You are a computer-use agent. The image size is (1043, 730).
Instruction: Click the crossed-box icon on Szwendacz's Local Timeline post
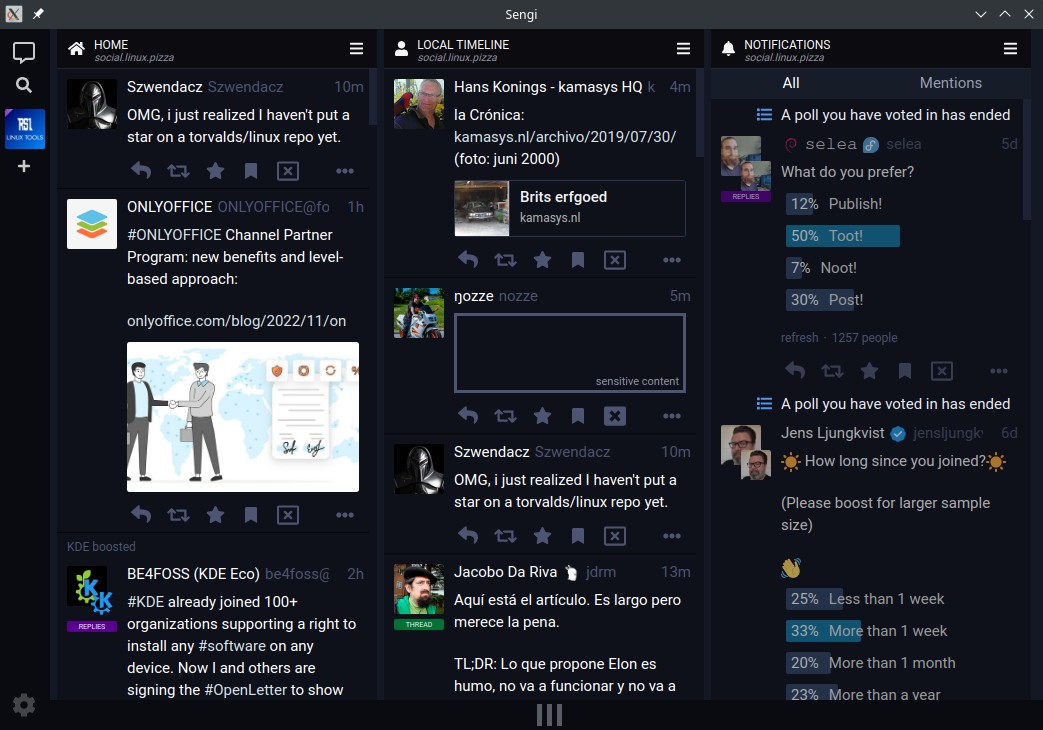pyautogui.click(x=615, y=536)
